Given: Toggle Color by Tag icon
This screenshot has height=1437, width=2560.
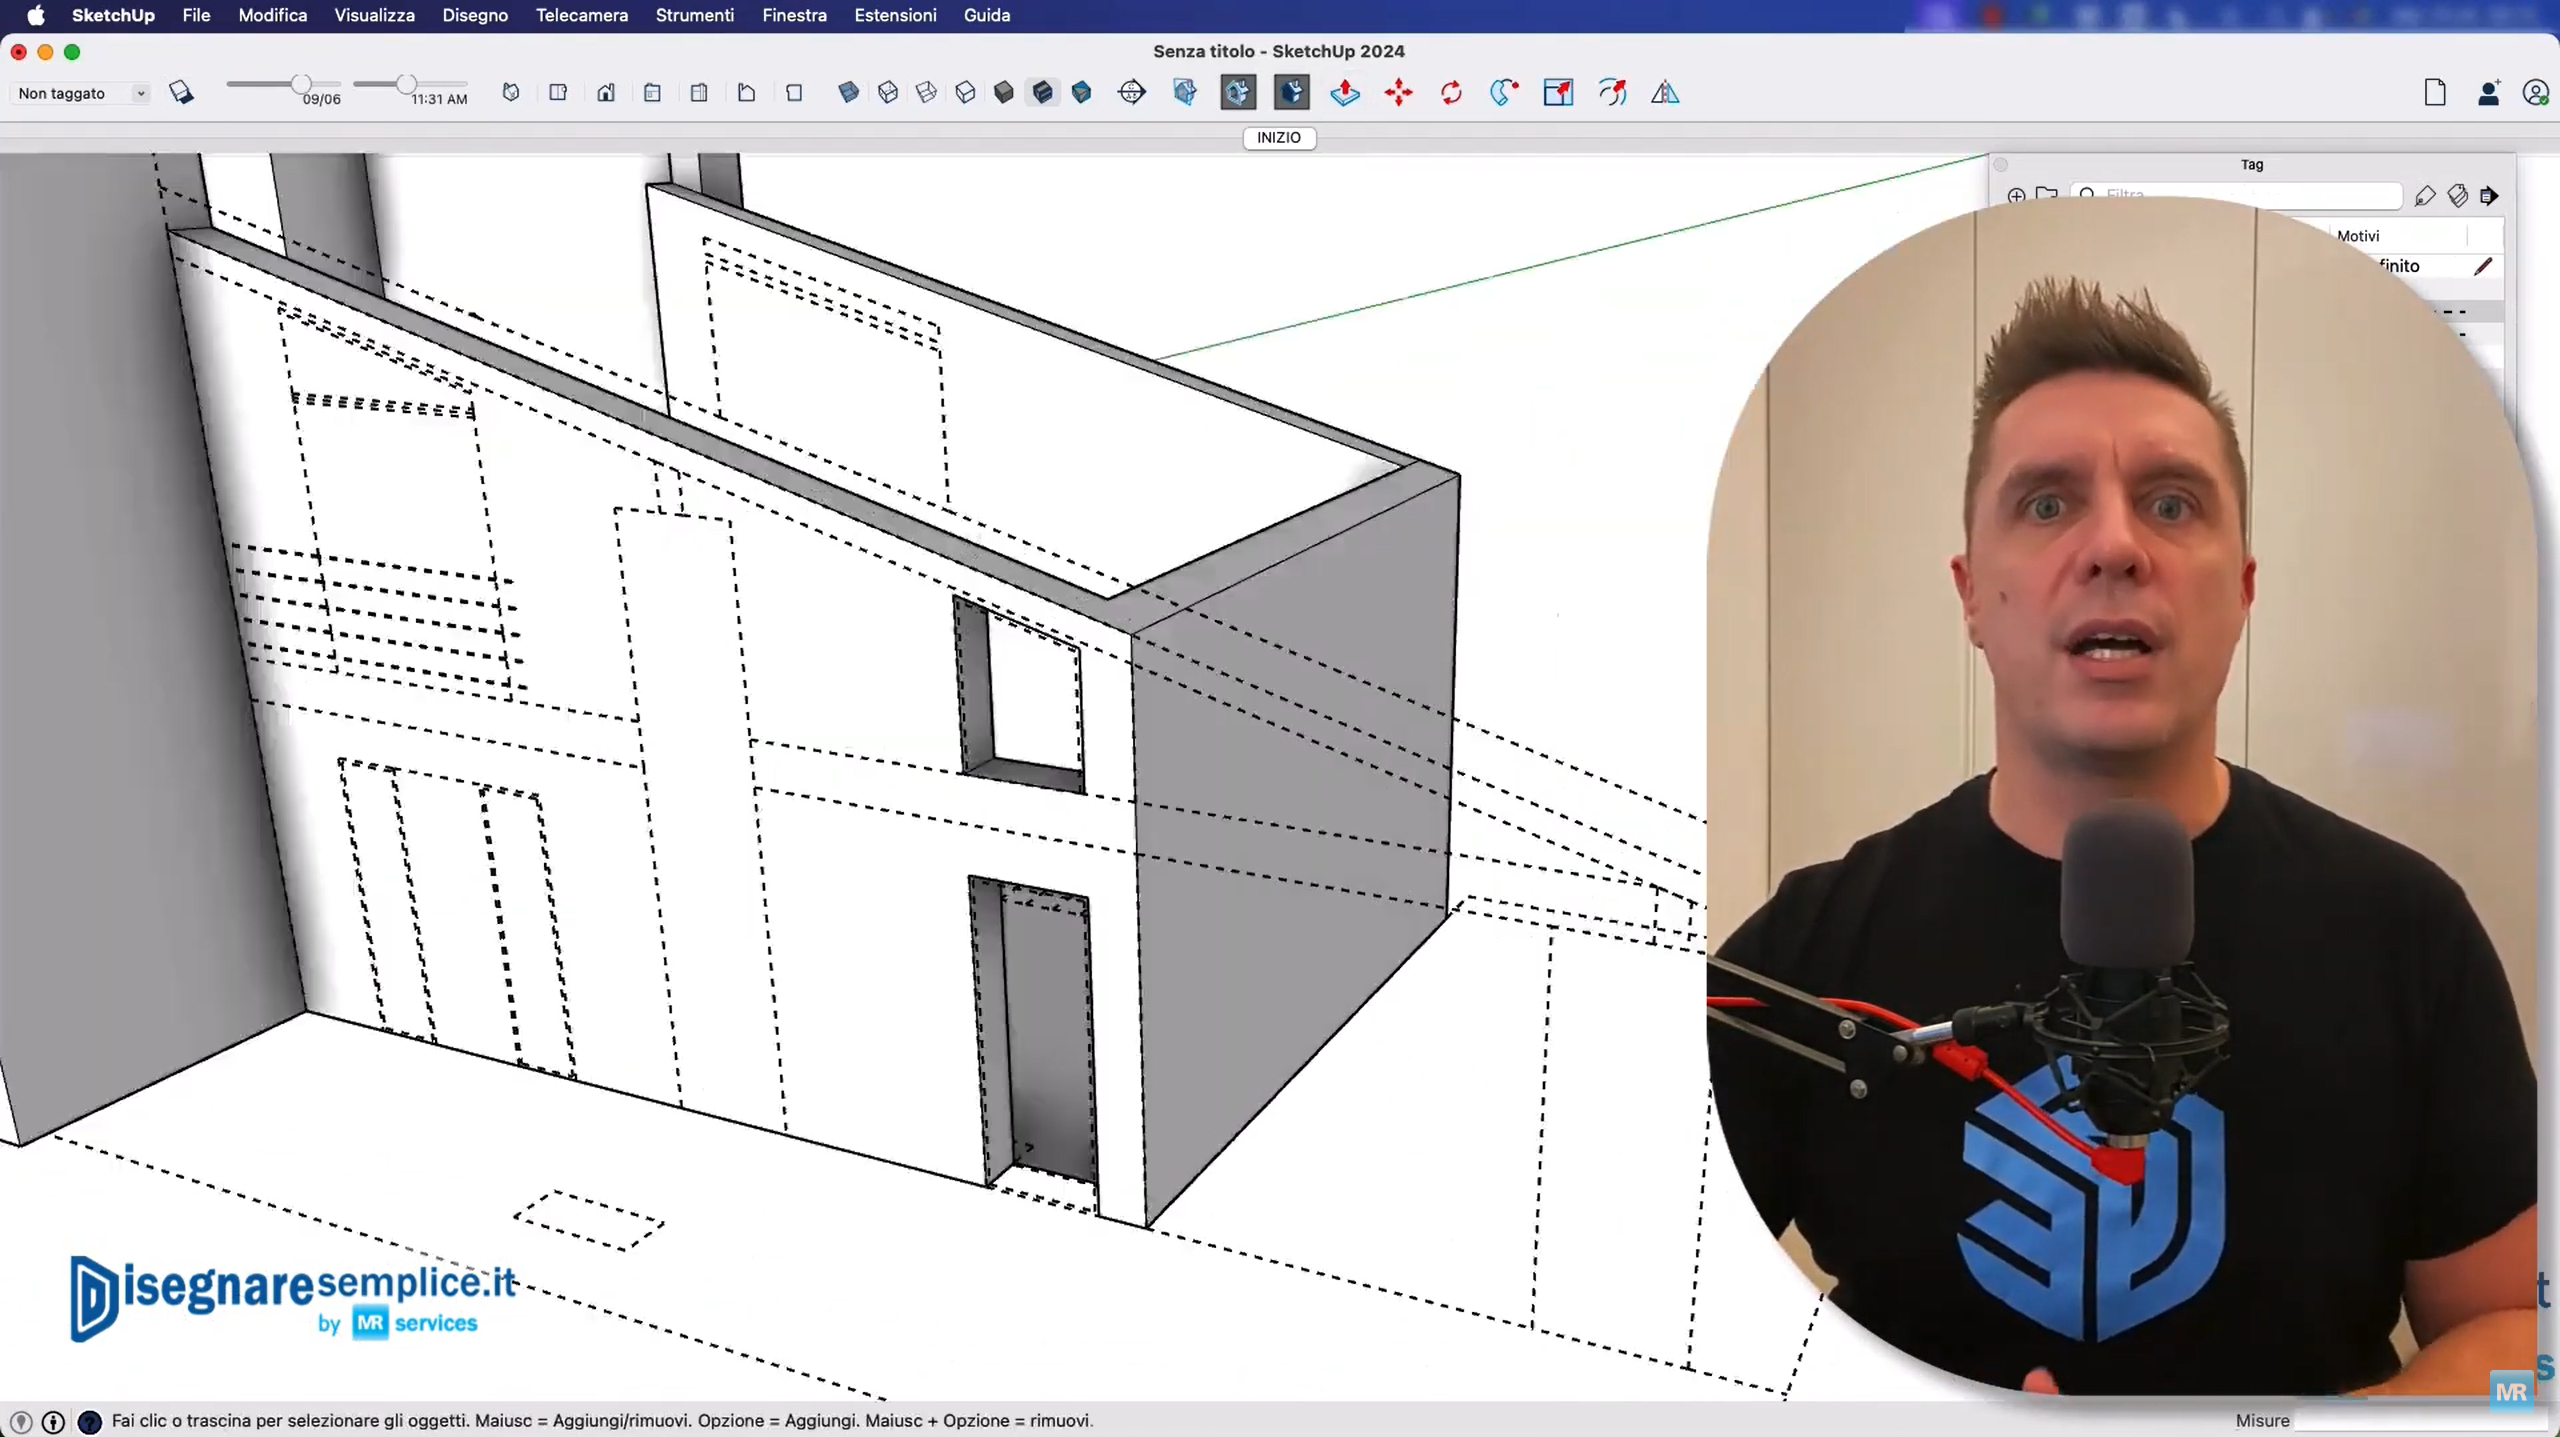Looking at the screenshot, I should (x=2457, y=196).
